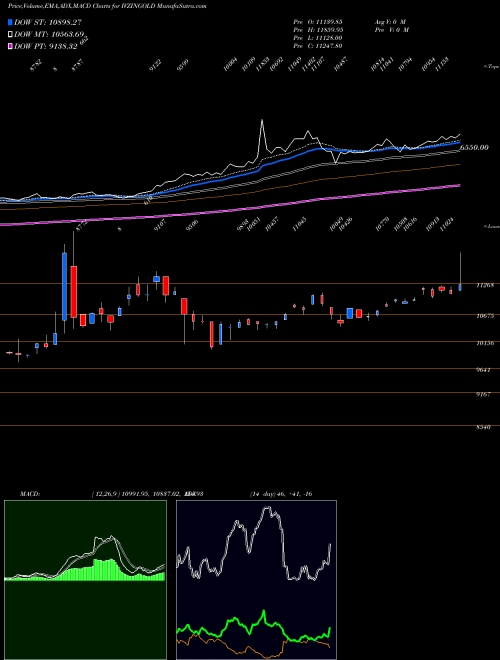Click the tall blue candlestick near chart start
500x660 pixels.
pos(64,287)
